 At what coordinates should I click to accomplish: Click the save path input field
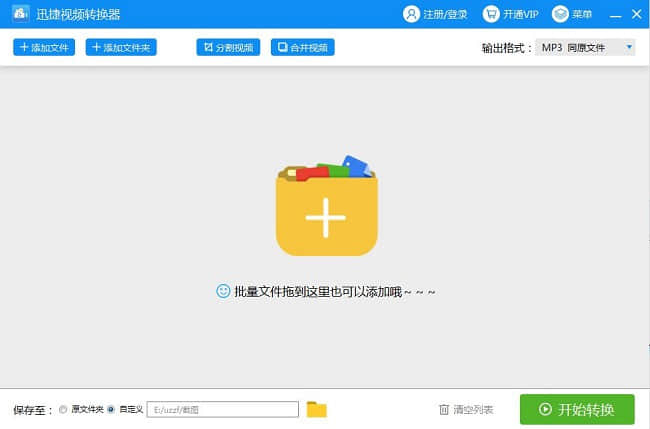point(223,410)
